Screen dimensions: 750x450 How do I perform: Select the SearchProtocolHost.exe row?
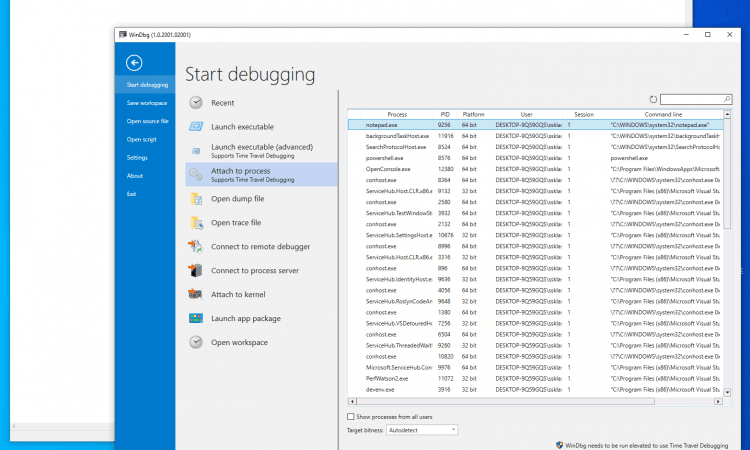pos(535,147)
